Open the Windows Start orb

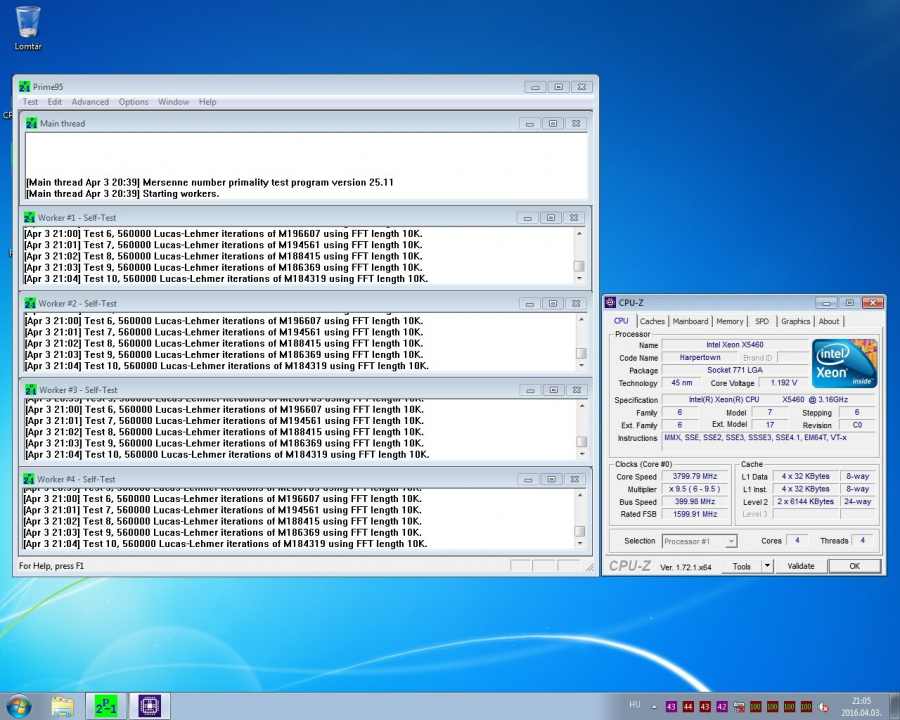pyautogui.click(x=18, y=706)
